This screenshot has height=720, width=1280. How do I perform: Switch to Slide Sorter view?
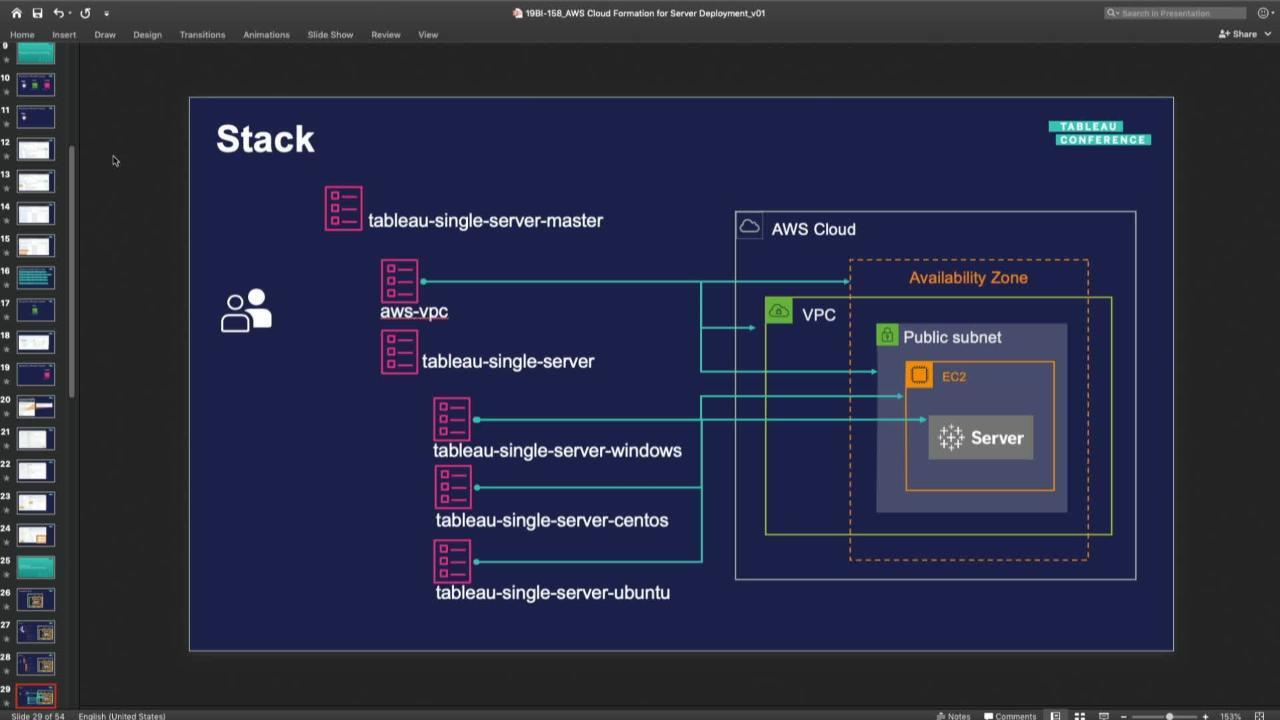tap(1080, 716)
